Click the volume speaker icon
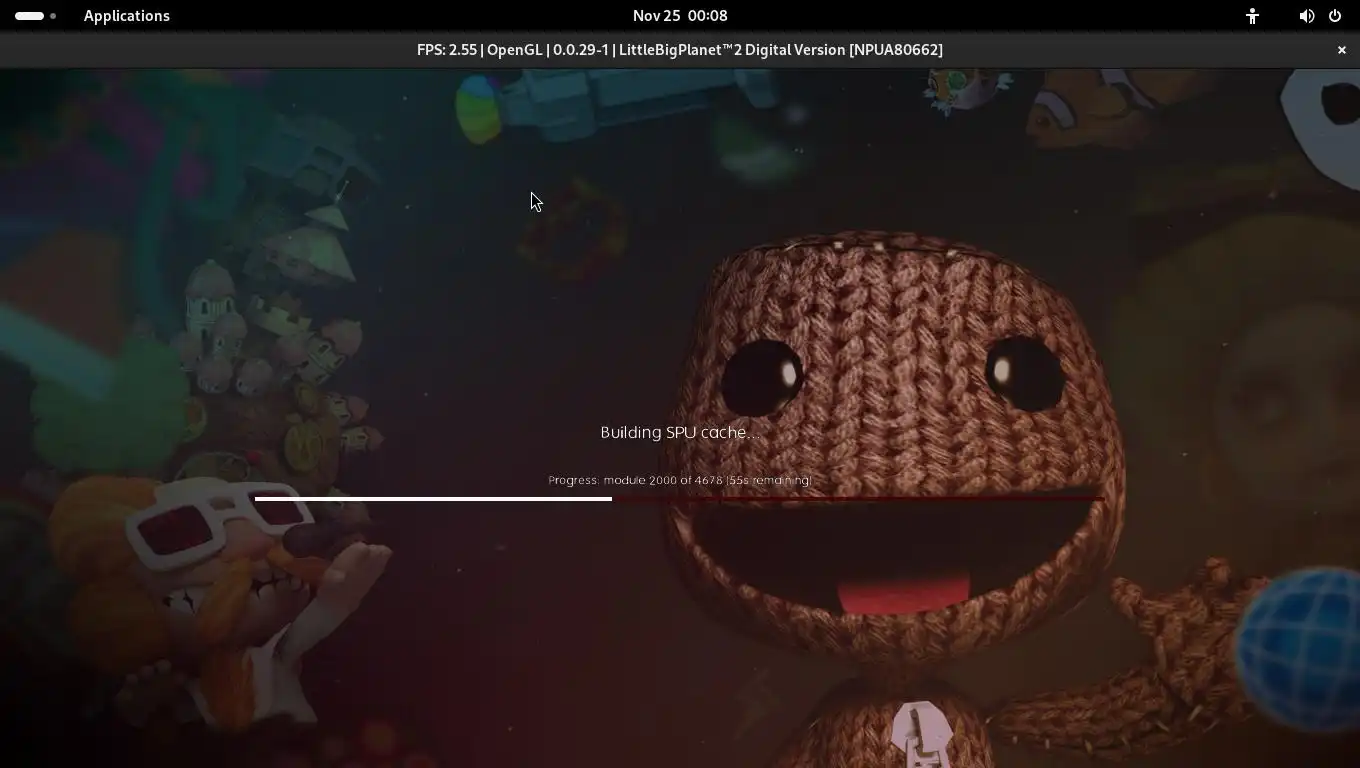The width and height of the screenshot is (1360, 768). 1307,16
